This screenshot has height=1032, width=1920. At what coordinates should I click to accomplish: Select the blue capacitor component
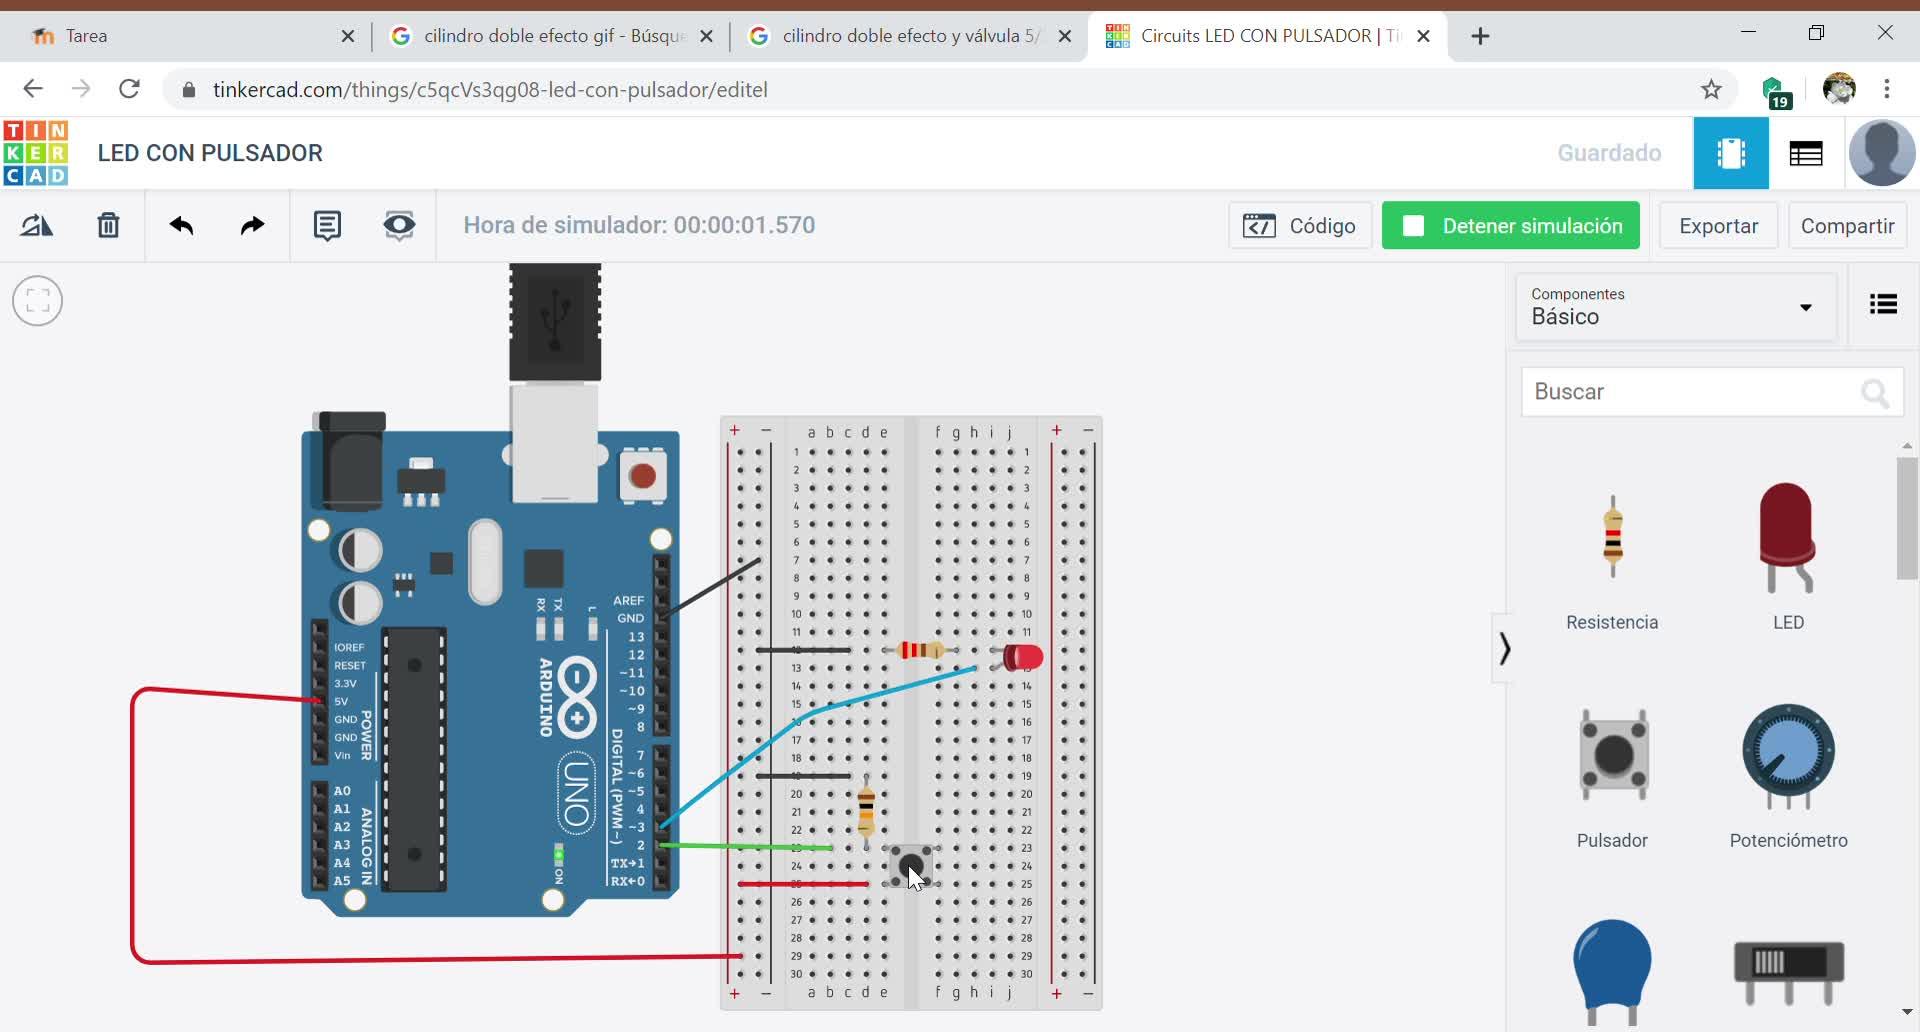[1612, 972]
